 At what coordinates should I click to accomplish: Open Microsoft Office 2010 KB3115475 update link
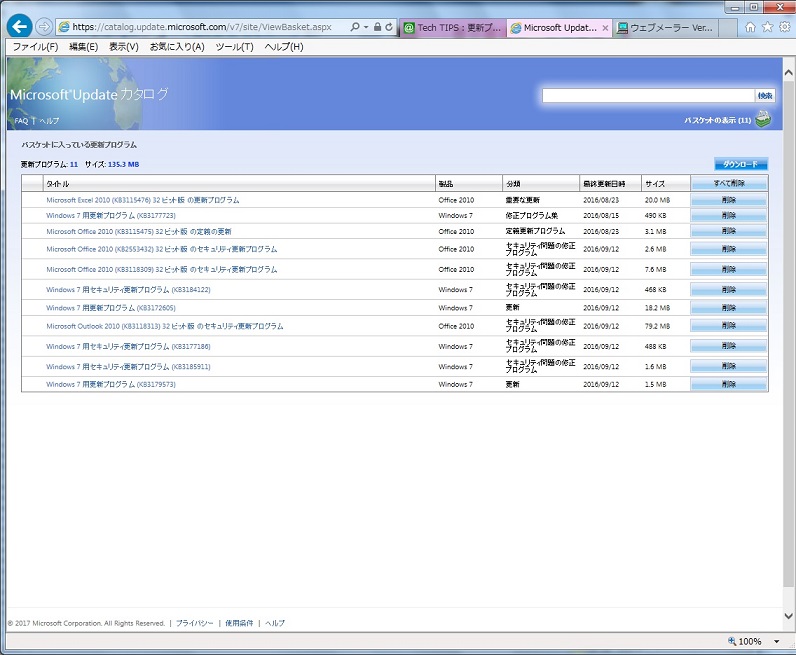[x=139, y=232]
